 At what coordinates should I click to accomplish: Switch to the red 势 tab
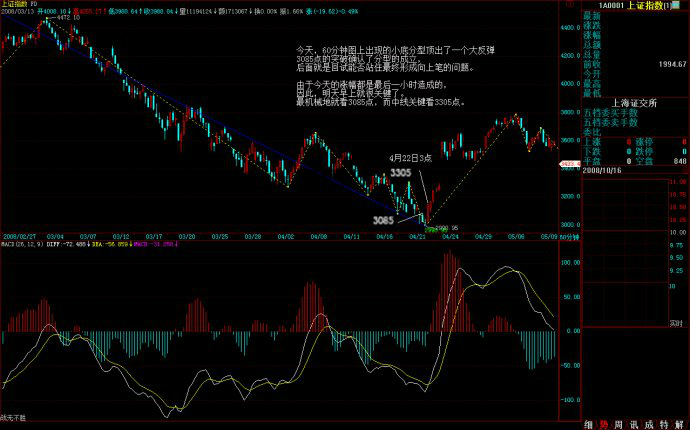[604, 423]
